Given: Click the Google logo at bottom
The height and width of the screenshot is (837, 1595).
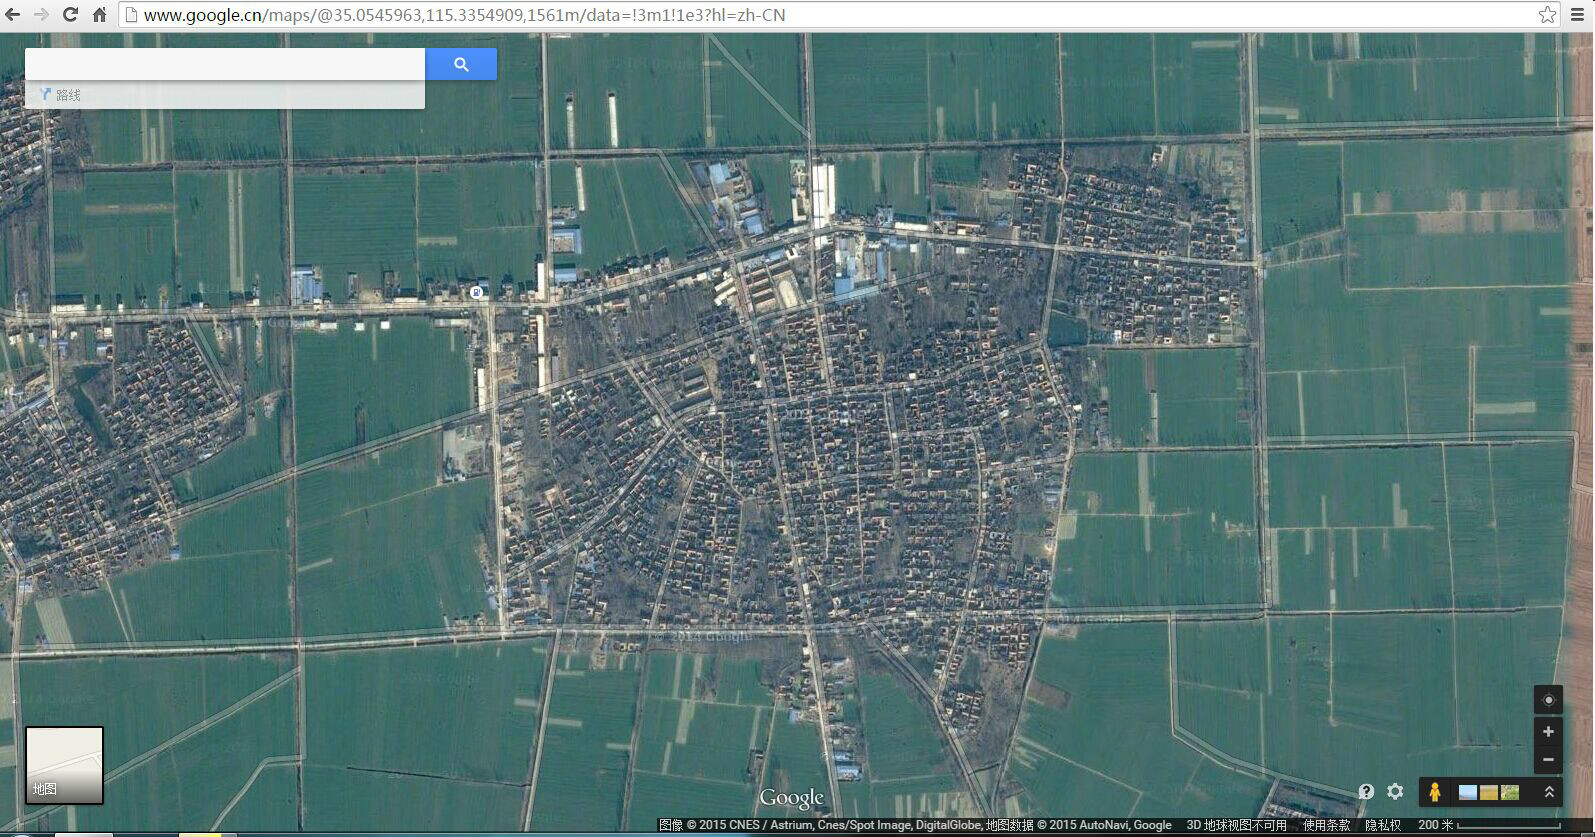Looking at the screenshot, I should coord(791,798).
